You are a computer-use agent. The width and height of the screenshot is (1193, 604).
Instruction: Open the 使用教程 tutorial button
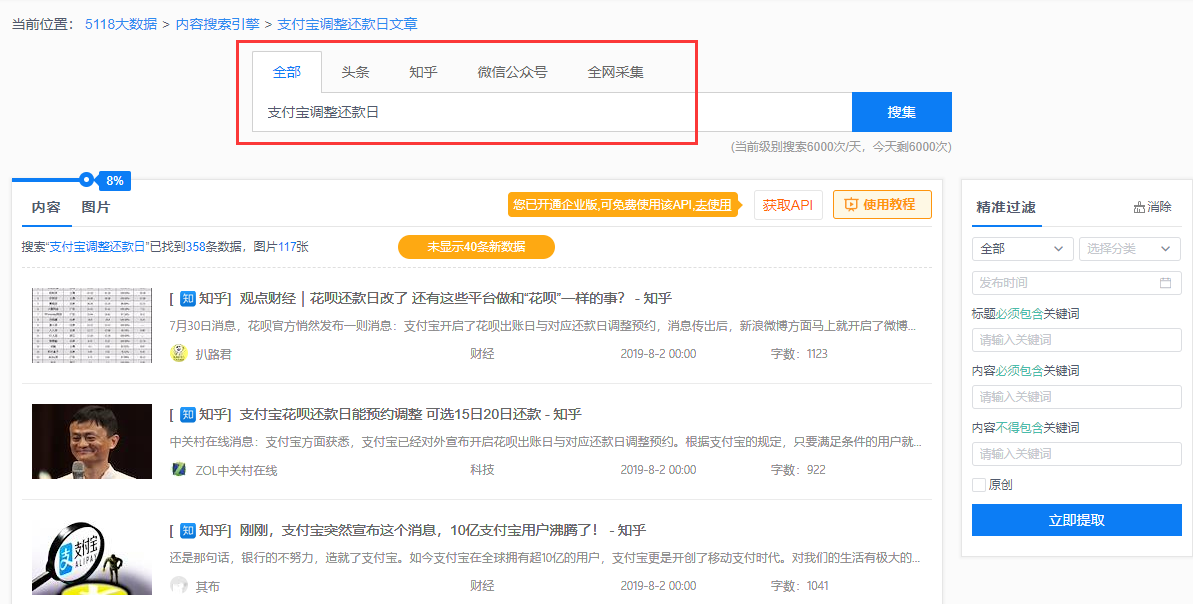tap(883, 205)
